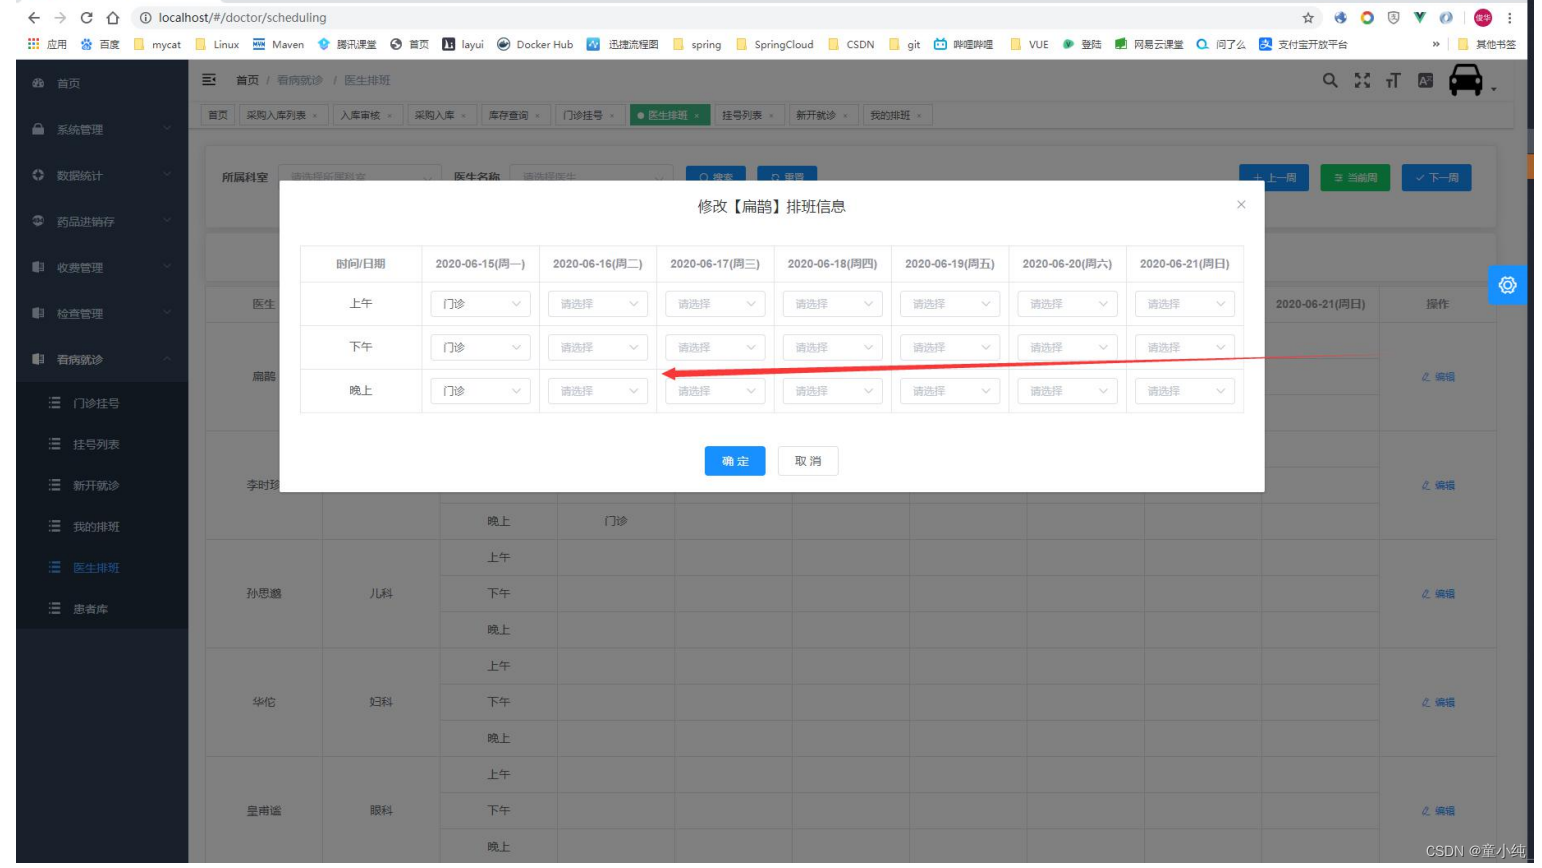1542x868 pixels.
Task: Open 上午 dropdown for 2020-06-20
Action: [x=1068, y=304]
